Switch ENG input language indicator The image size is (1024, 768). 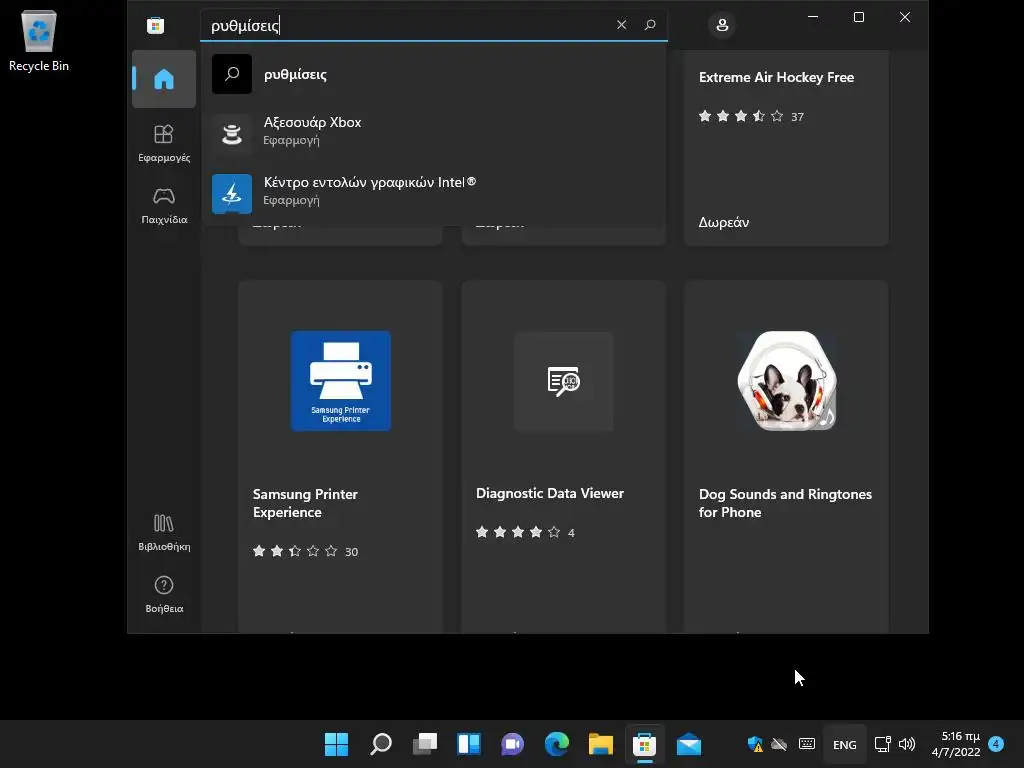[844, 744]
